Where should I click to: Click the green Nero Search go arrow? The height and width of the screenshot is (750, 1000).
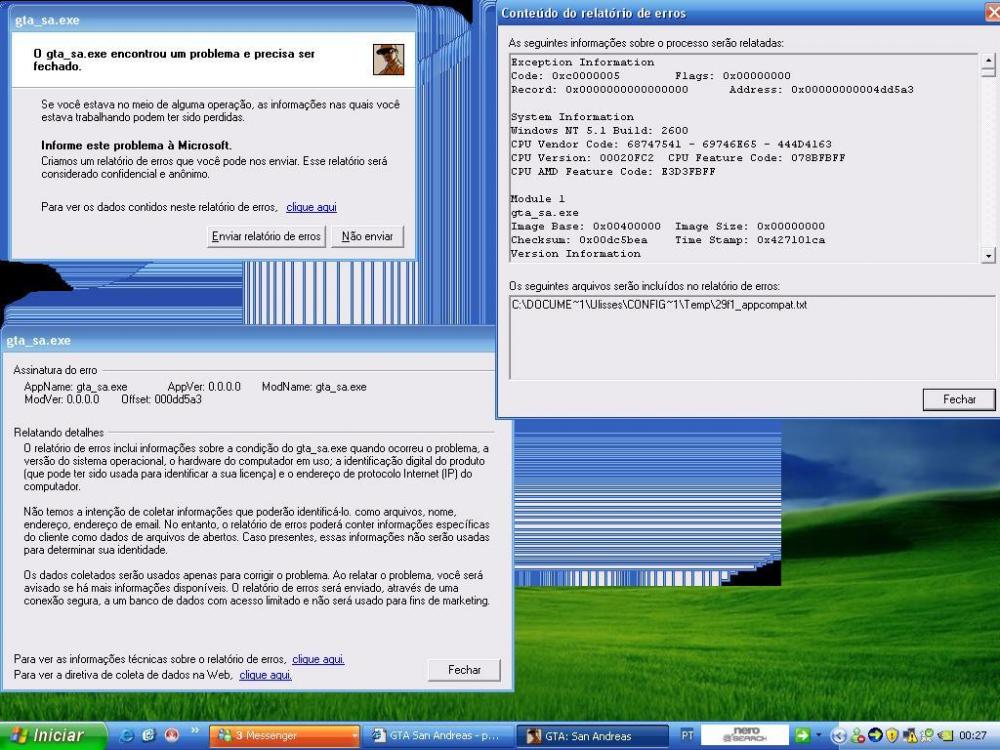tap(801, 736)
